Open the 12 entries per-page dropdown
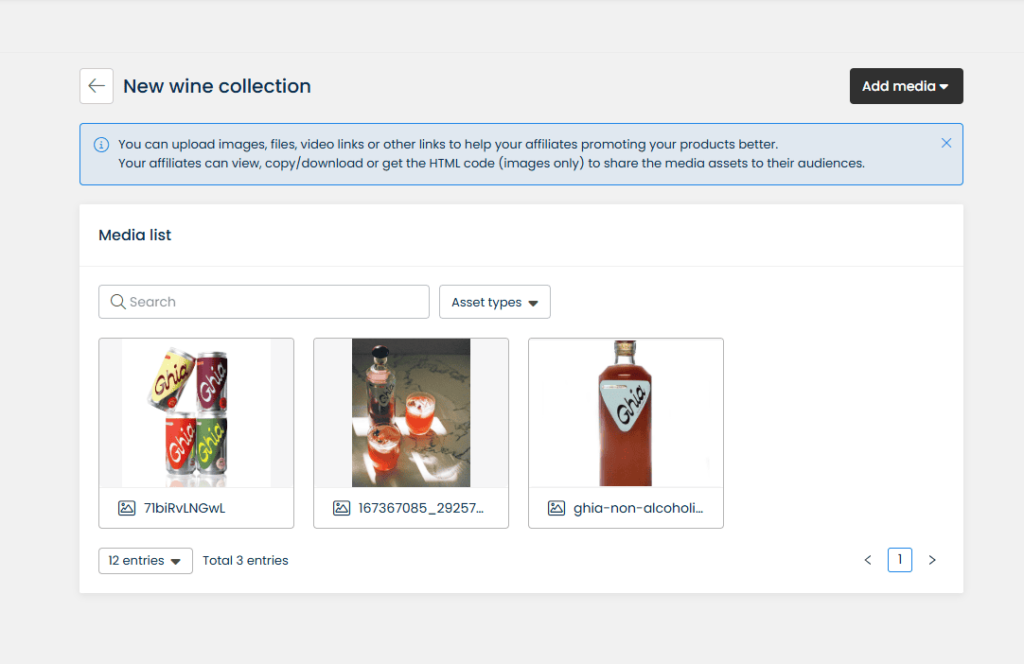This screenshot has width=1024, height=664. [x=145, y=560]
